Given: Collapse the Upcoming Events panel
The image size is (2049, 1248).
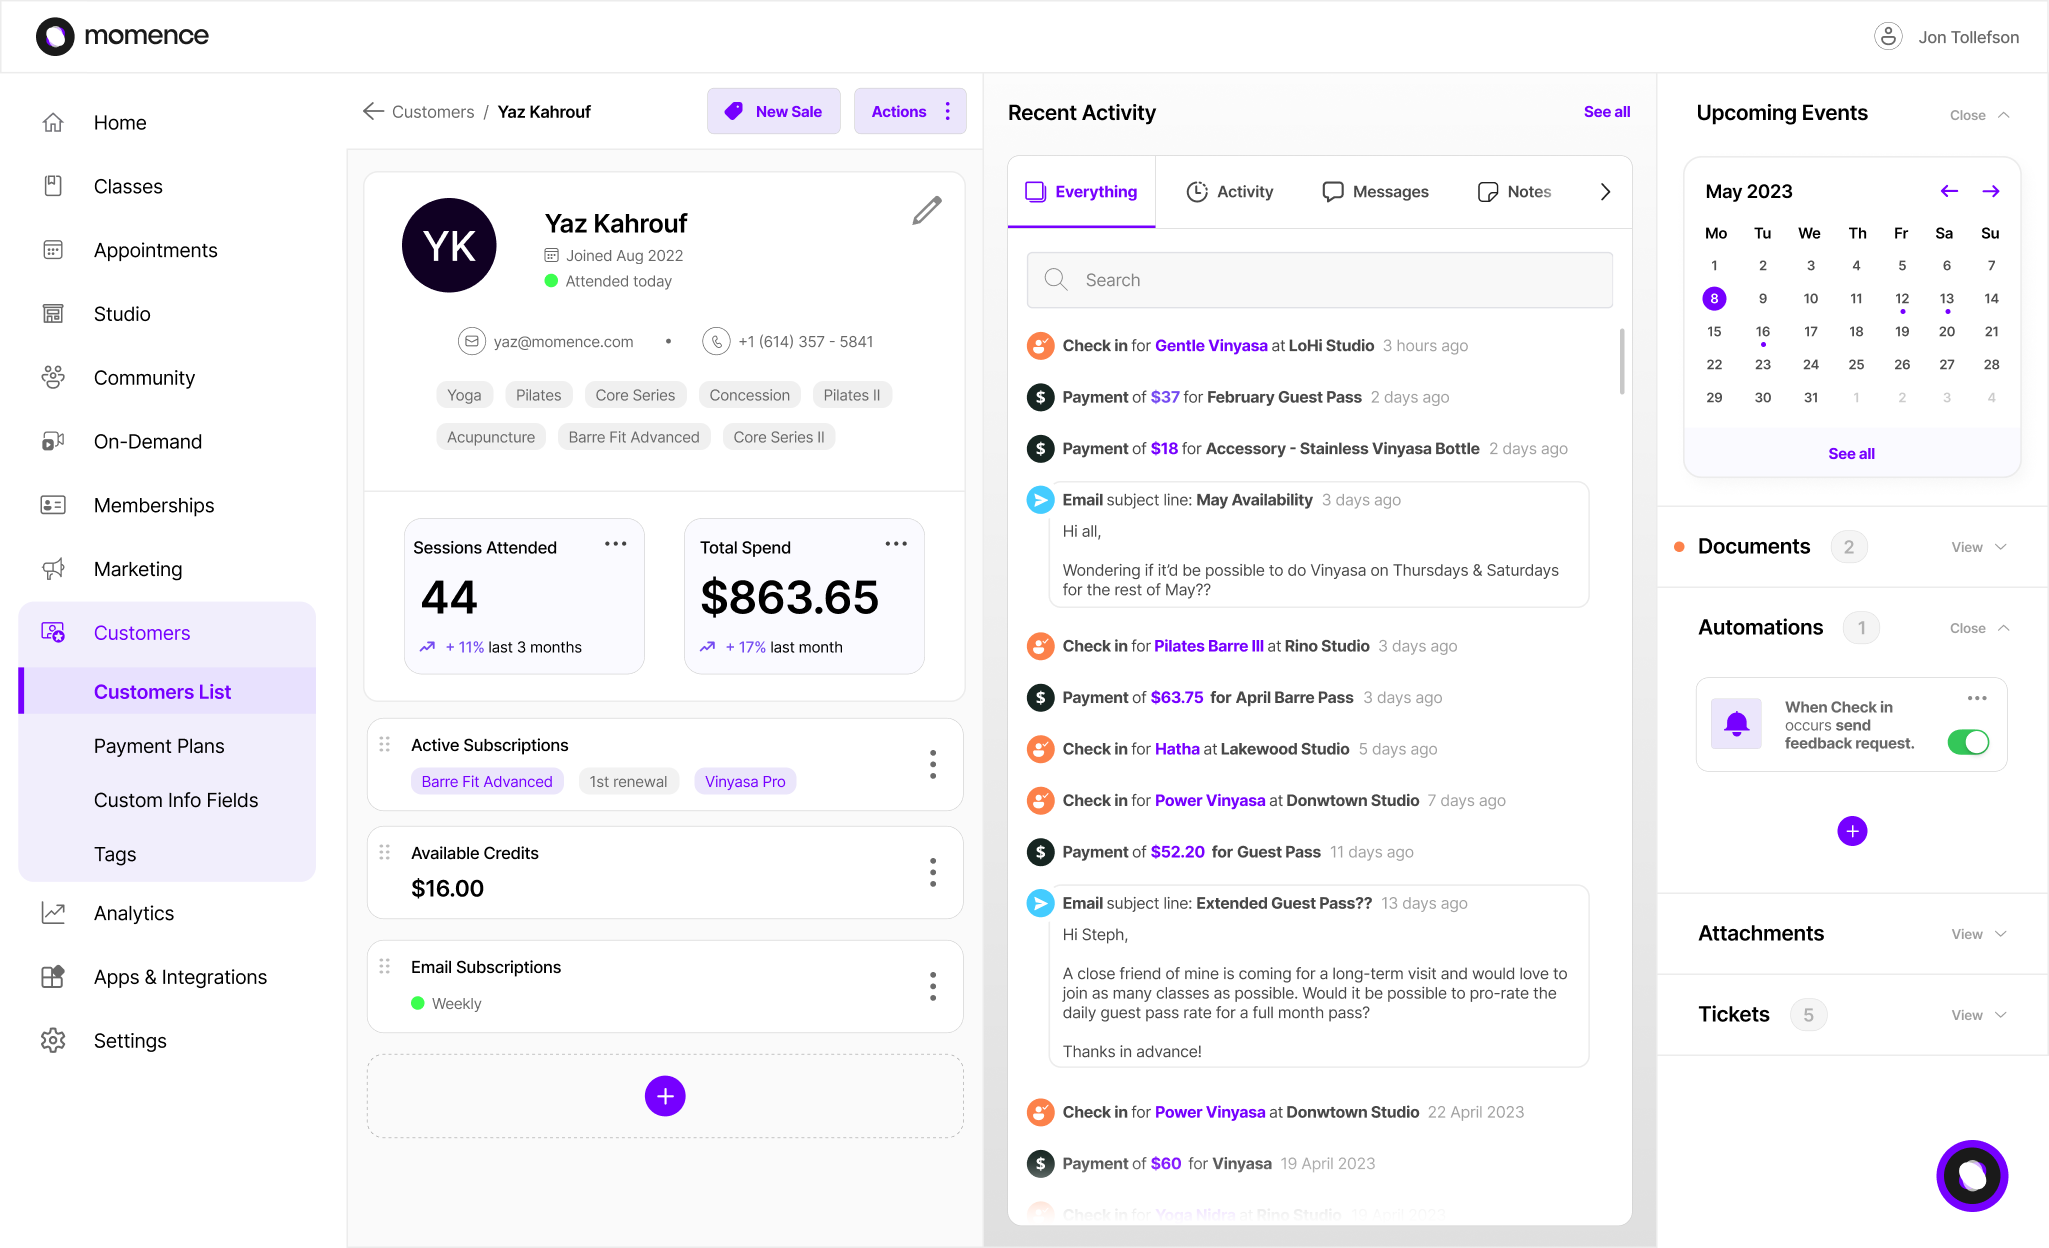Looking at the screenshot, I should 1980,115.
